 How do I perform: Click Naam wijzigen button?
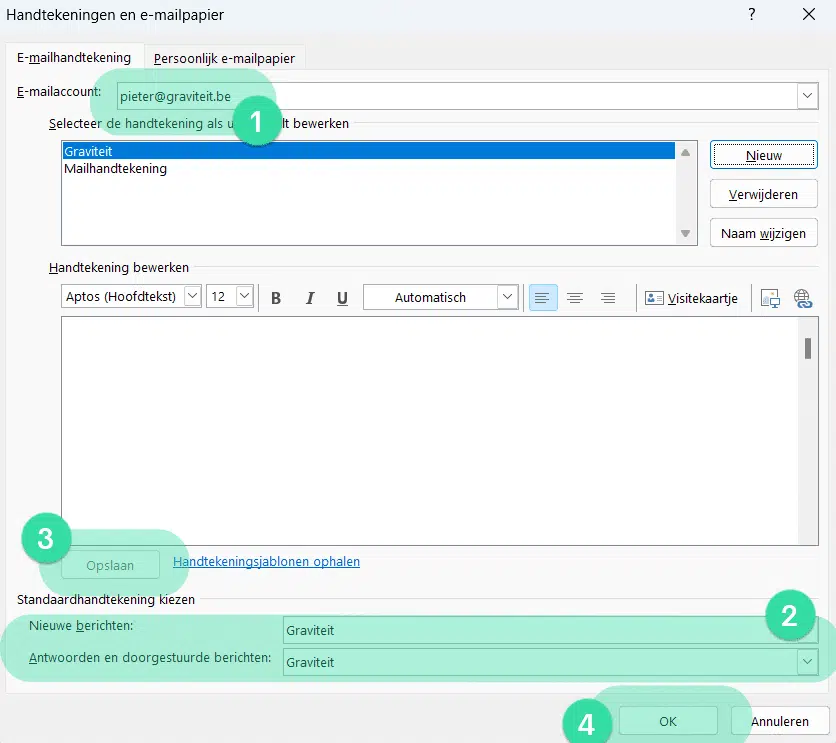point(763,233)
